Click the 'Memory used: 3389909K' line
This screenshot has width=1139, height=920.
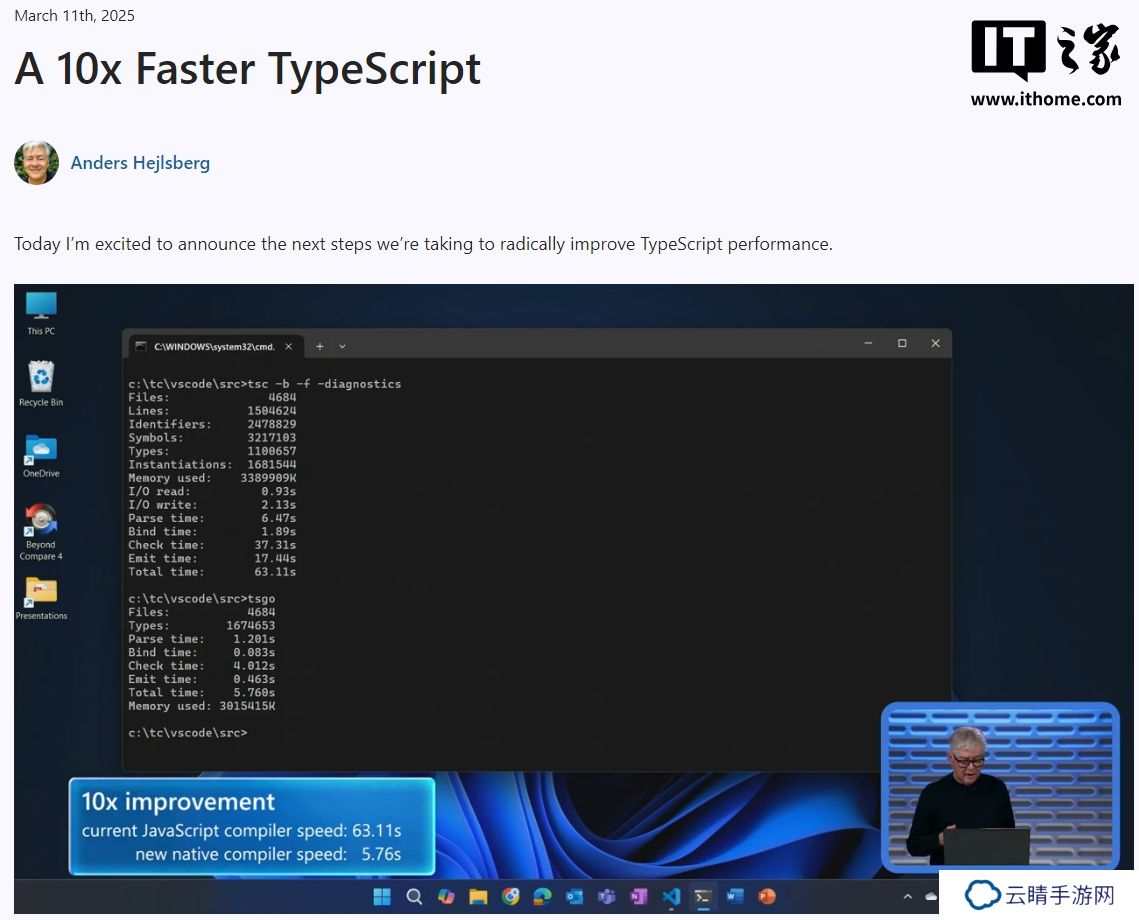click(212, 478)
